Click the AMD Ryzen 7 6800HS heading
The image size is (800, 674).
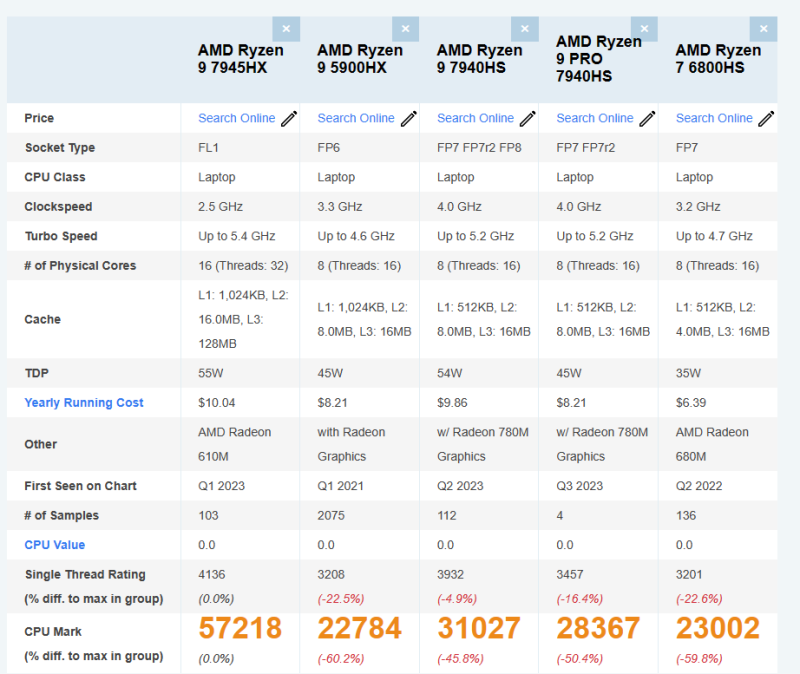point(718,59)
